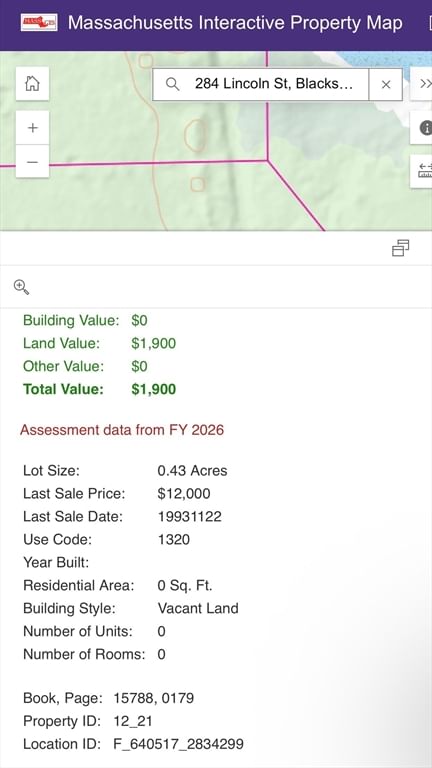432x768 pixels.
Task: Click the Total Value $1,900 text
Action: [x=154, y=389]
